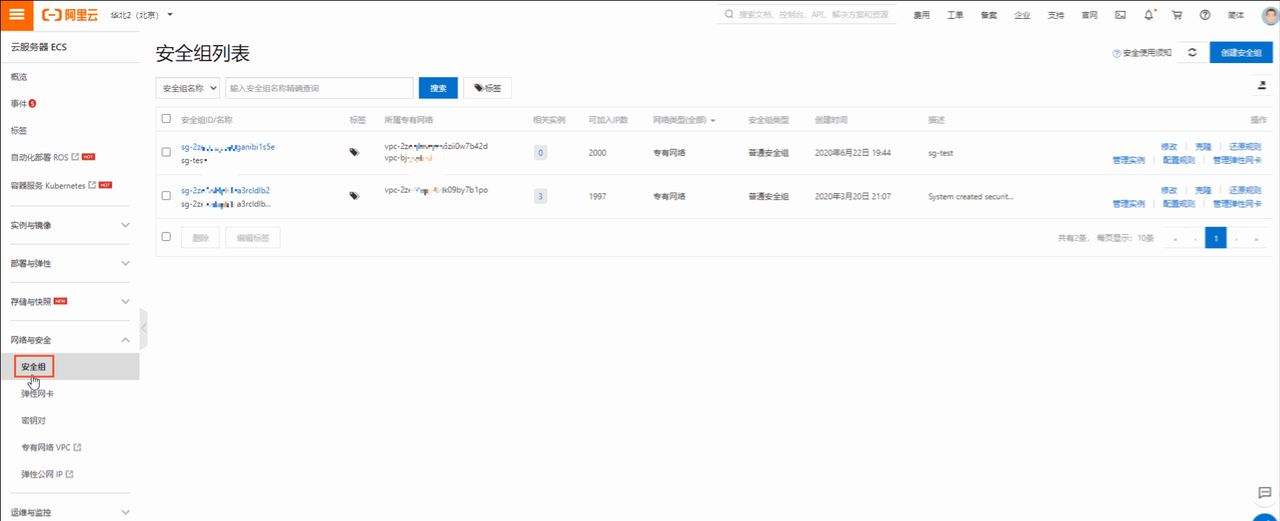
Task: Click the top global search box
Action: 810,15
